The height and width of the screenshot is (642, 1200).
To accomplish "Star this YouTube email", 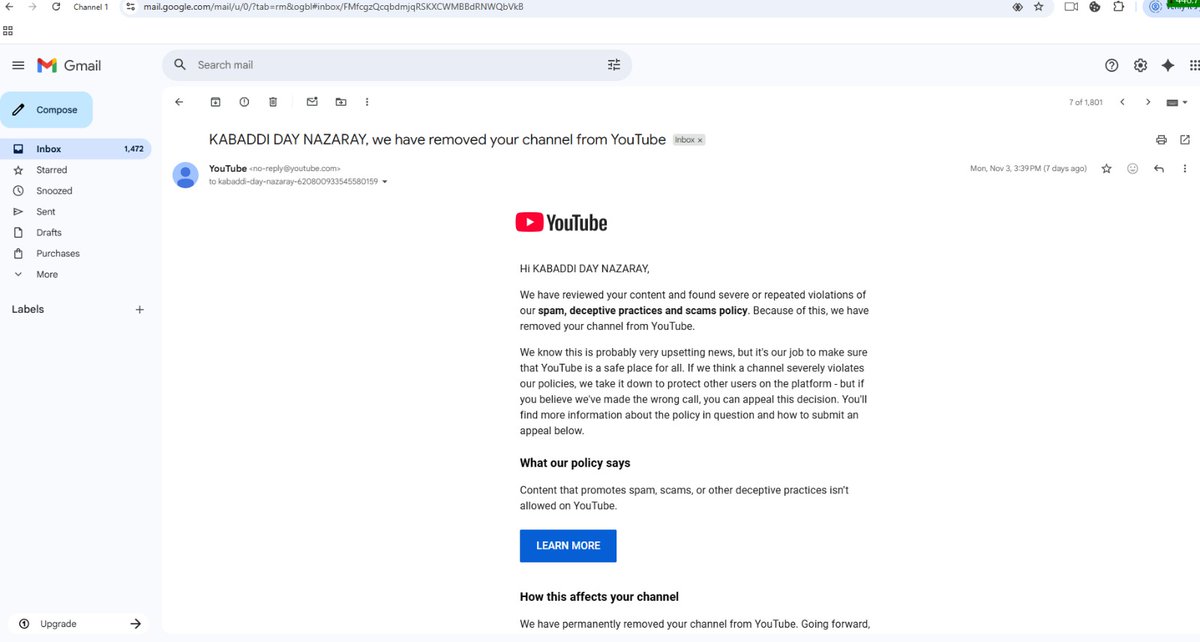I will [1106, 169].
